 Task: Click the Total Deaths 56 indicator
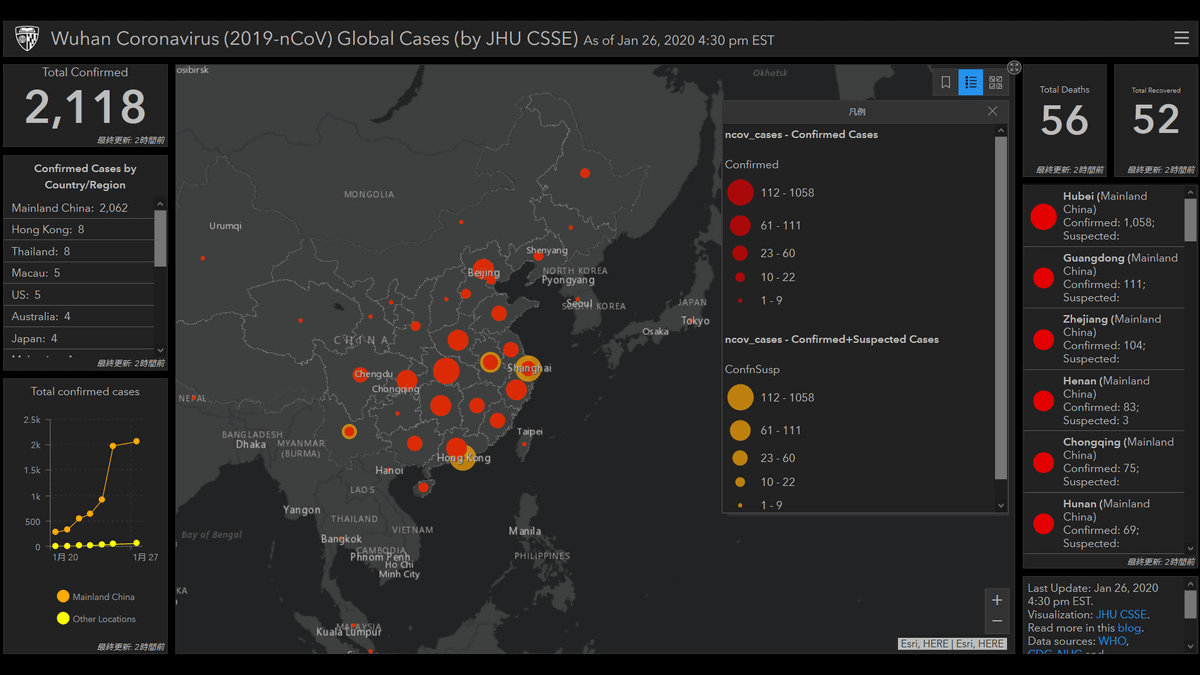tap(1064, 120)
